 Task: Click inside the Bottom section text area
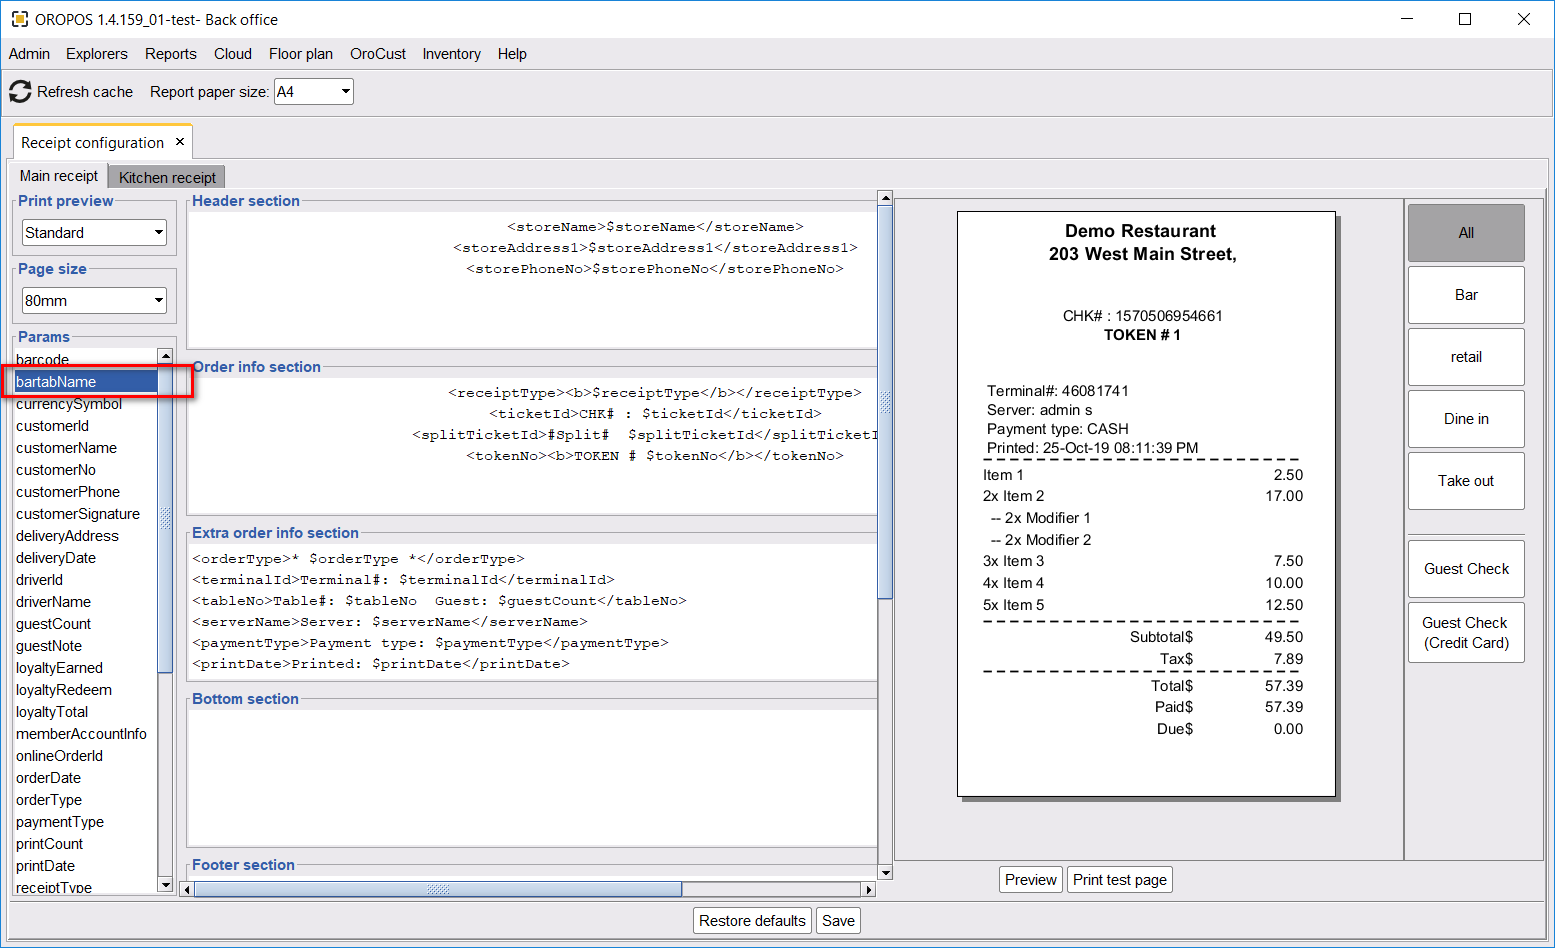(532, 778)
